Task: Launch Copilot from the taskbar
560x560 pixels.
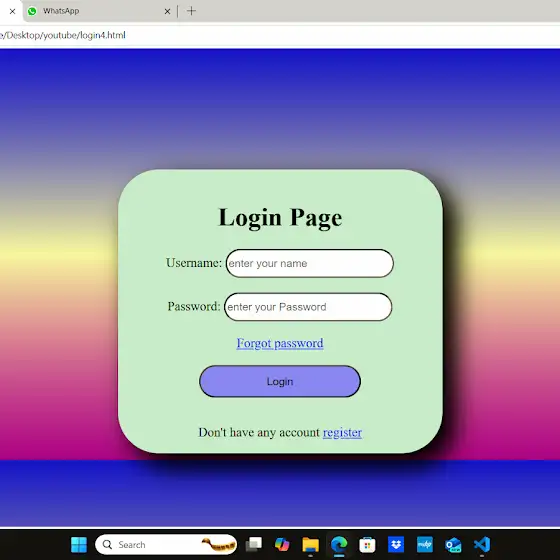Action: (282, 545)
